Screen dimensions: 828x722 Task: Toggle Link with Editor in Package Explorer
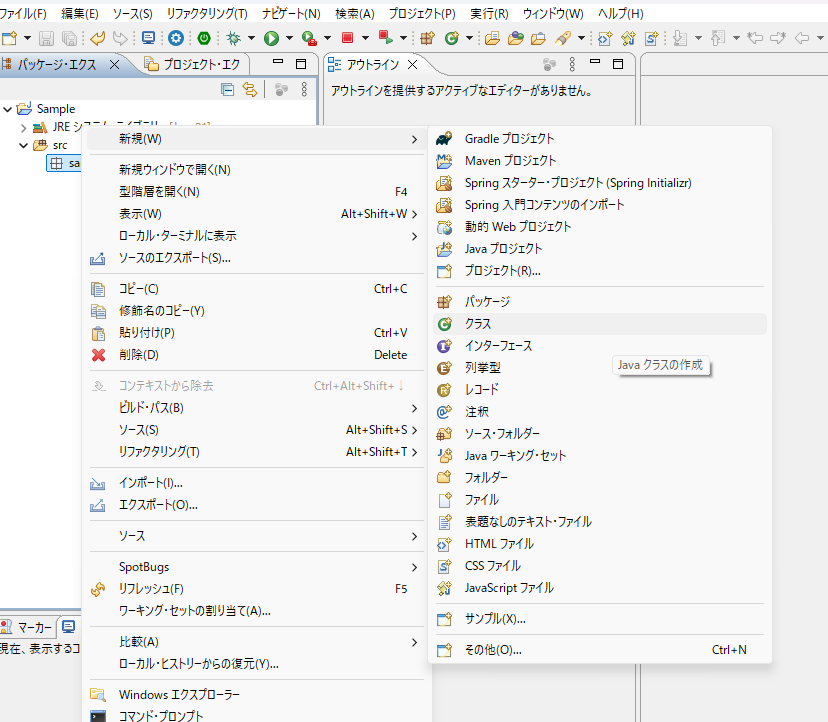pos(250,90)
